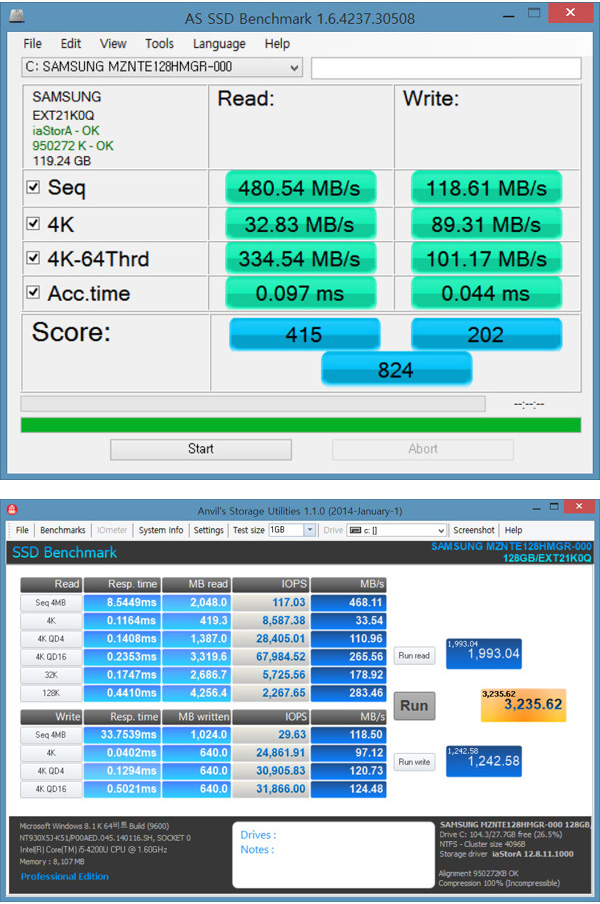The height and width of the screenshot is (904, 600).
Task: Click the Run read button
Action: [414, 656]
